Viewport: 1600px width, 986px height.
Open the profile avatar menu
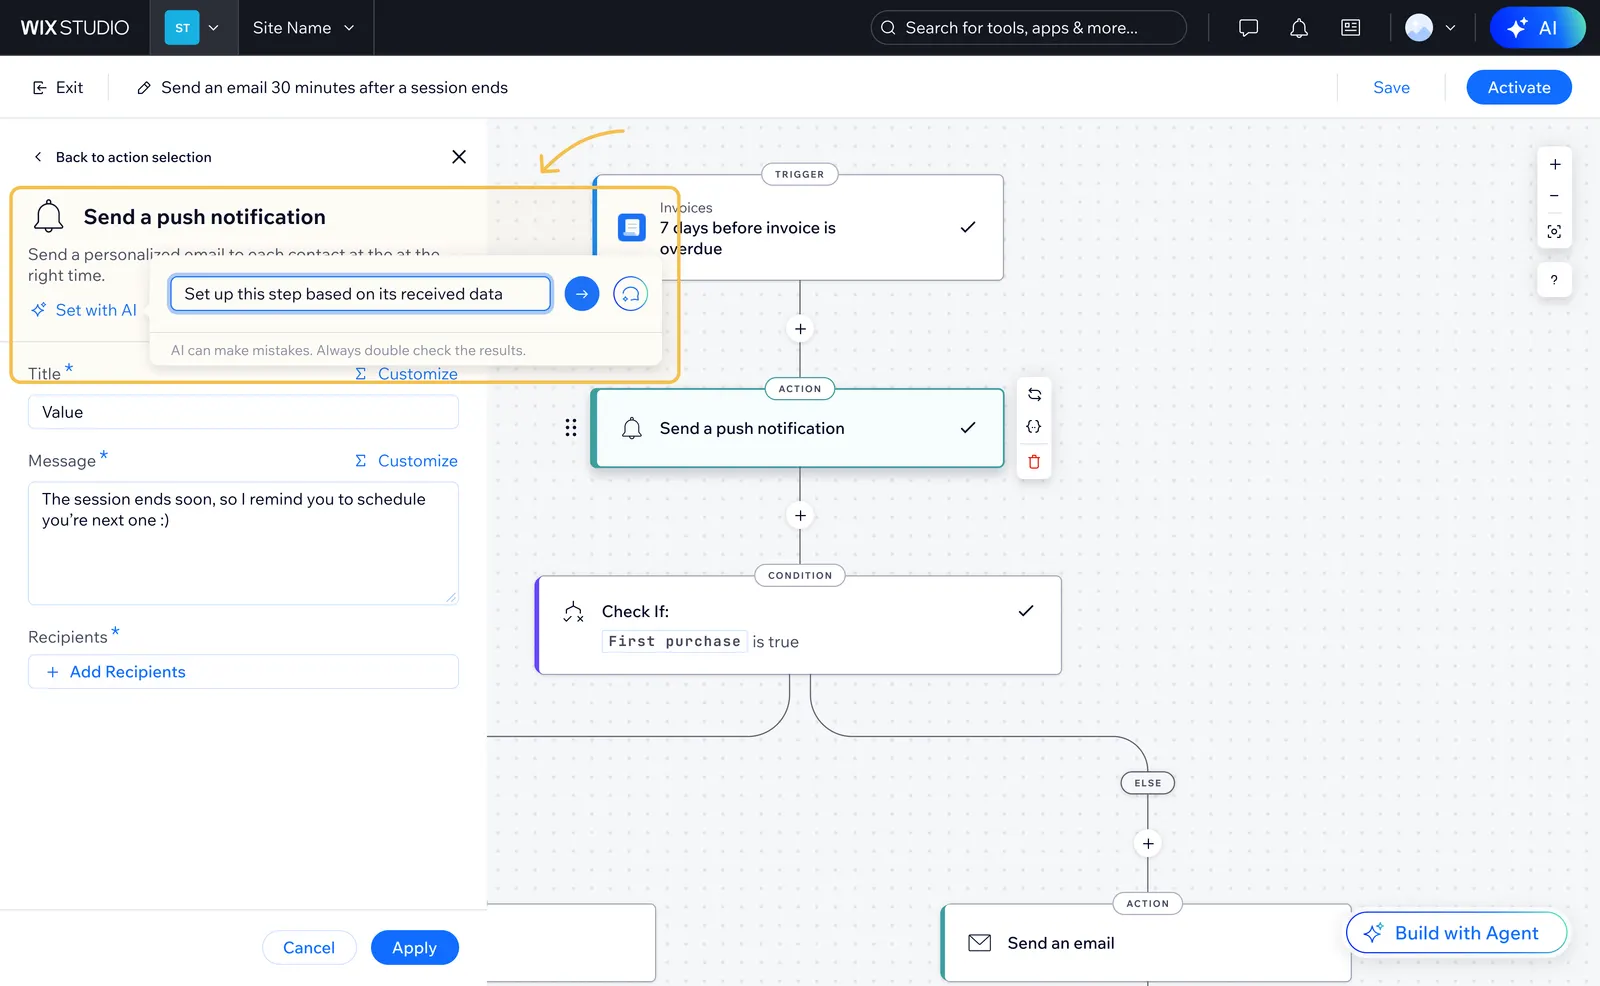tap(1430, 28)
